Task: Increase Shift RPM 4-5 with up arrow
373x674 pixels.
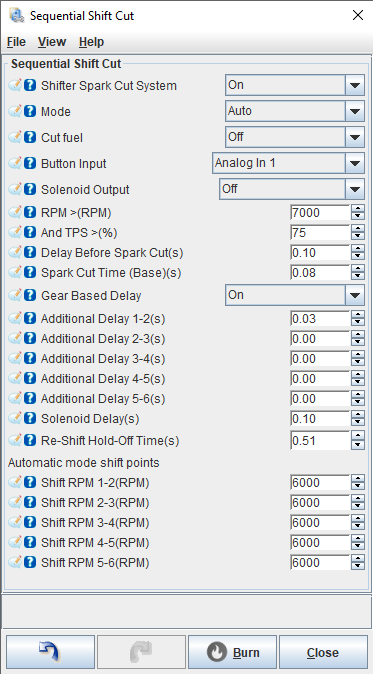Action: (358, 539)
